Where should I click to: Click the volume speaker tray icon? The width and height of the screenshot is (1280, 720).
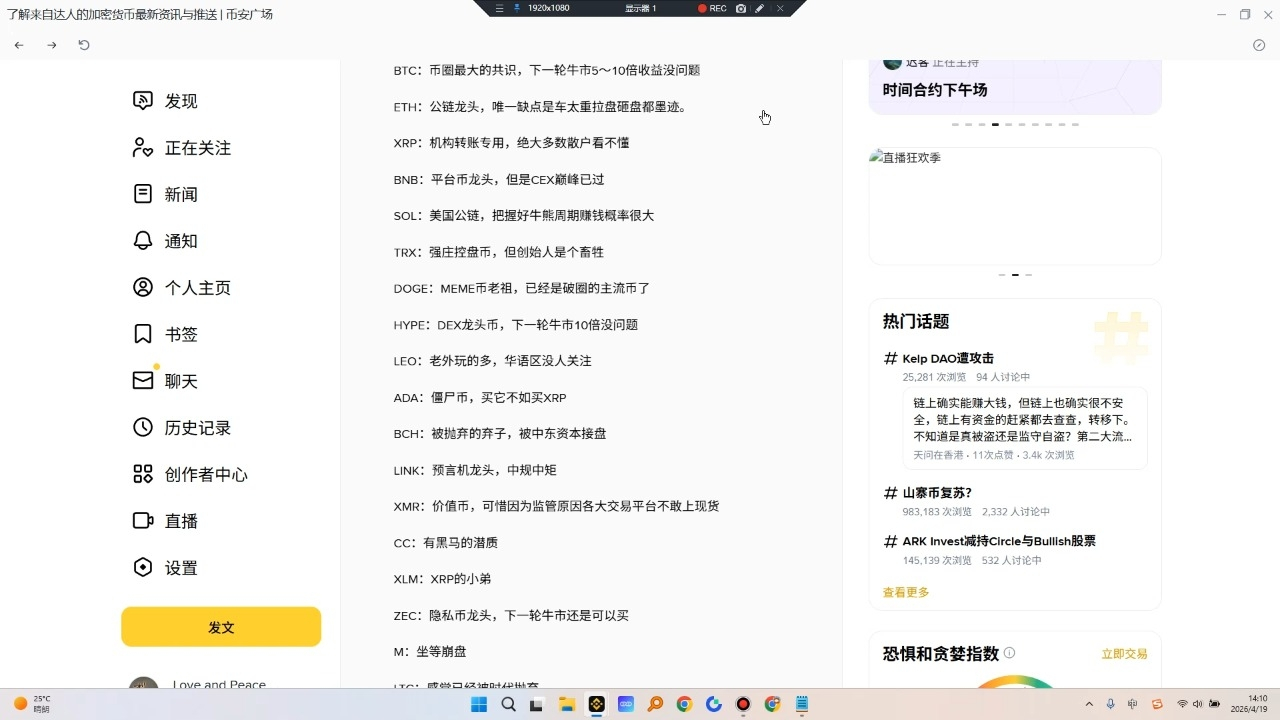1198,704
